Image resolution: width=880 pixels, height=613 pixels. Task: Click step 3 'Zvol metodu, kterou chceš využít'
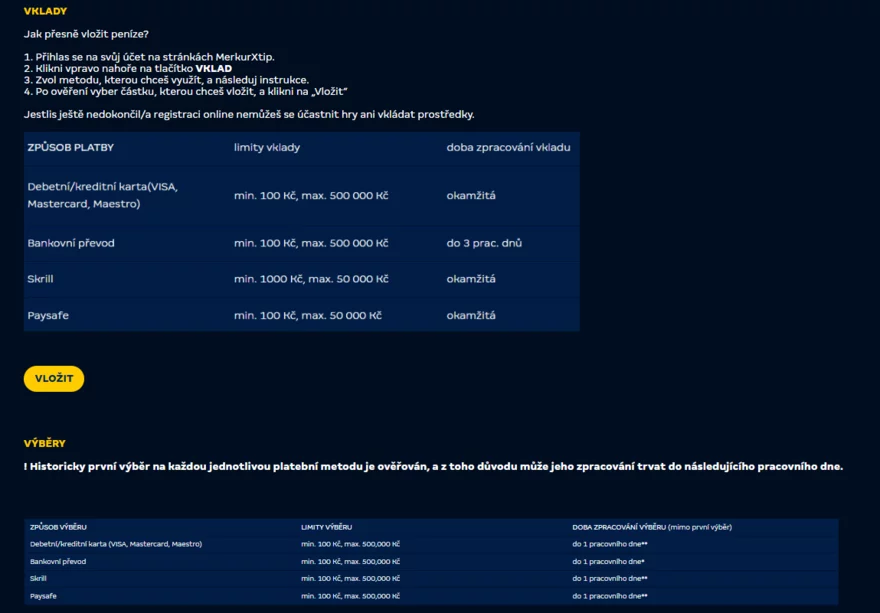tap(166, 80)
